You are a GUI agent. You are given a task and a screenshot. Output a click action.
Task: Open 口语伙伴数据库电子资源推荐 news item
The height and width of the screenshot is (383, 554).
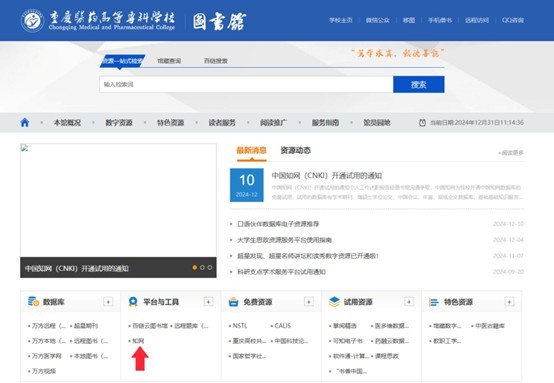(x=278, y=224)
